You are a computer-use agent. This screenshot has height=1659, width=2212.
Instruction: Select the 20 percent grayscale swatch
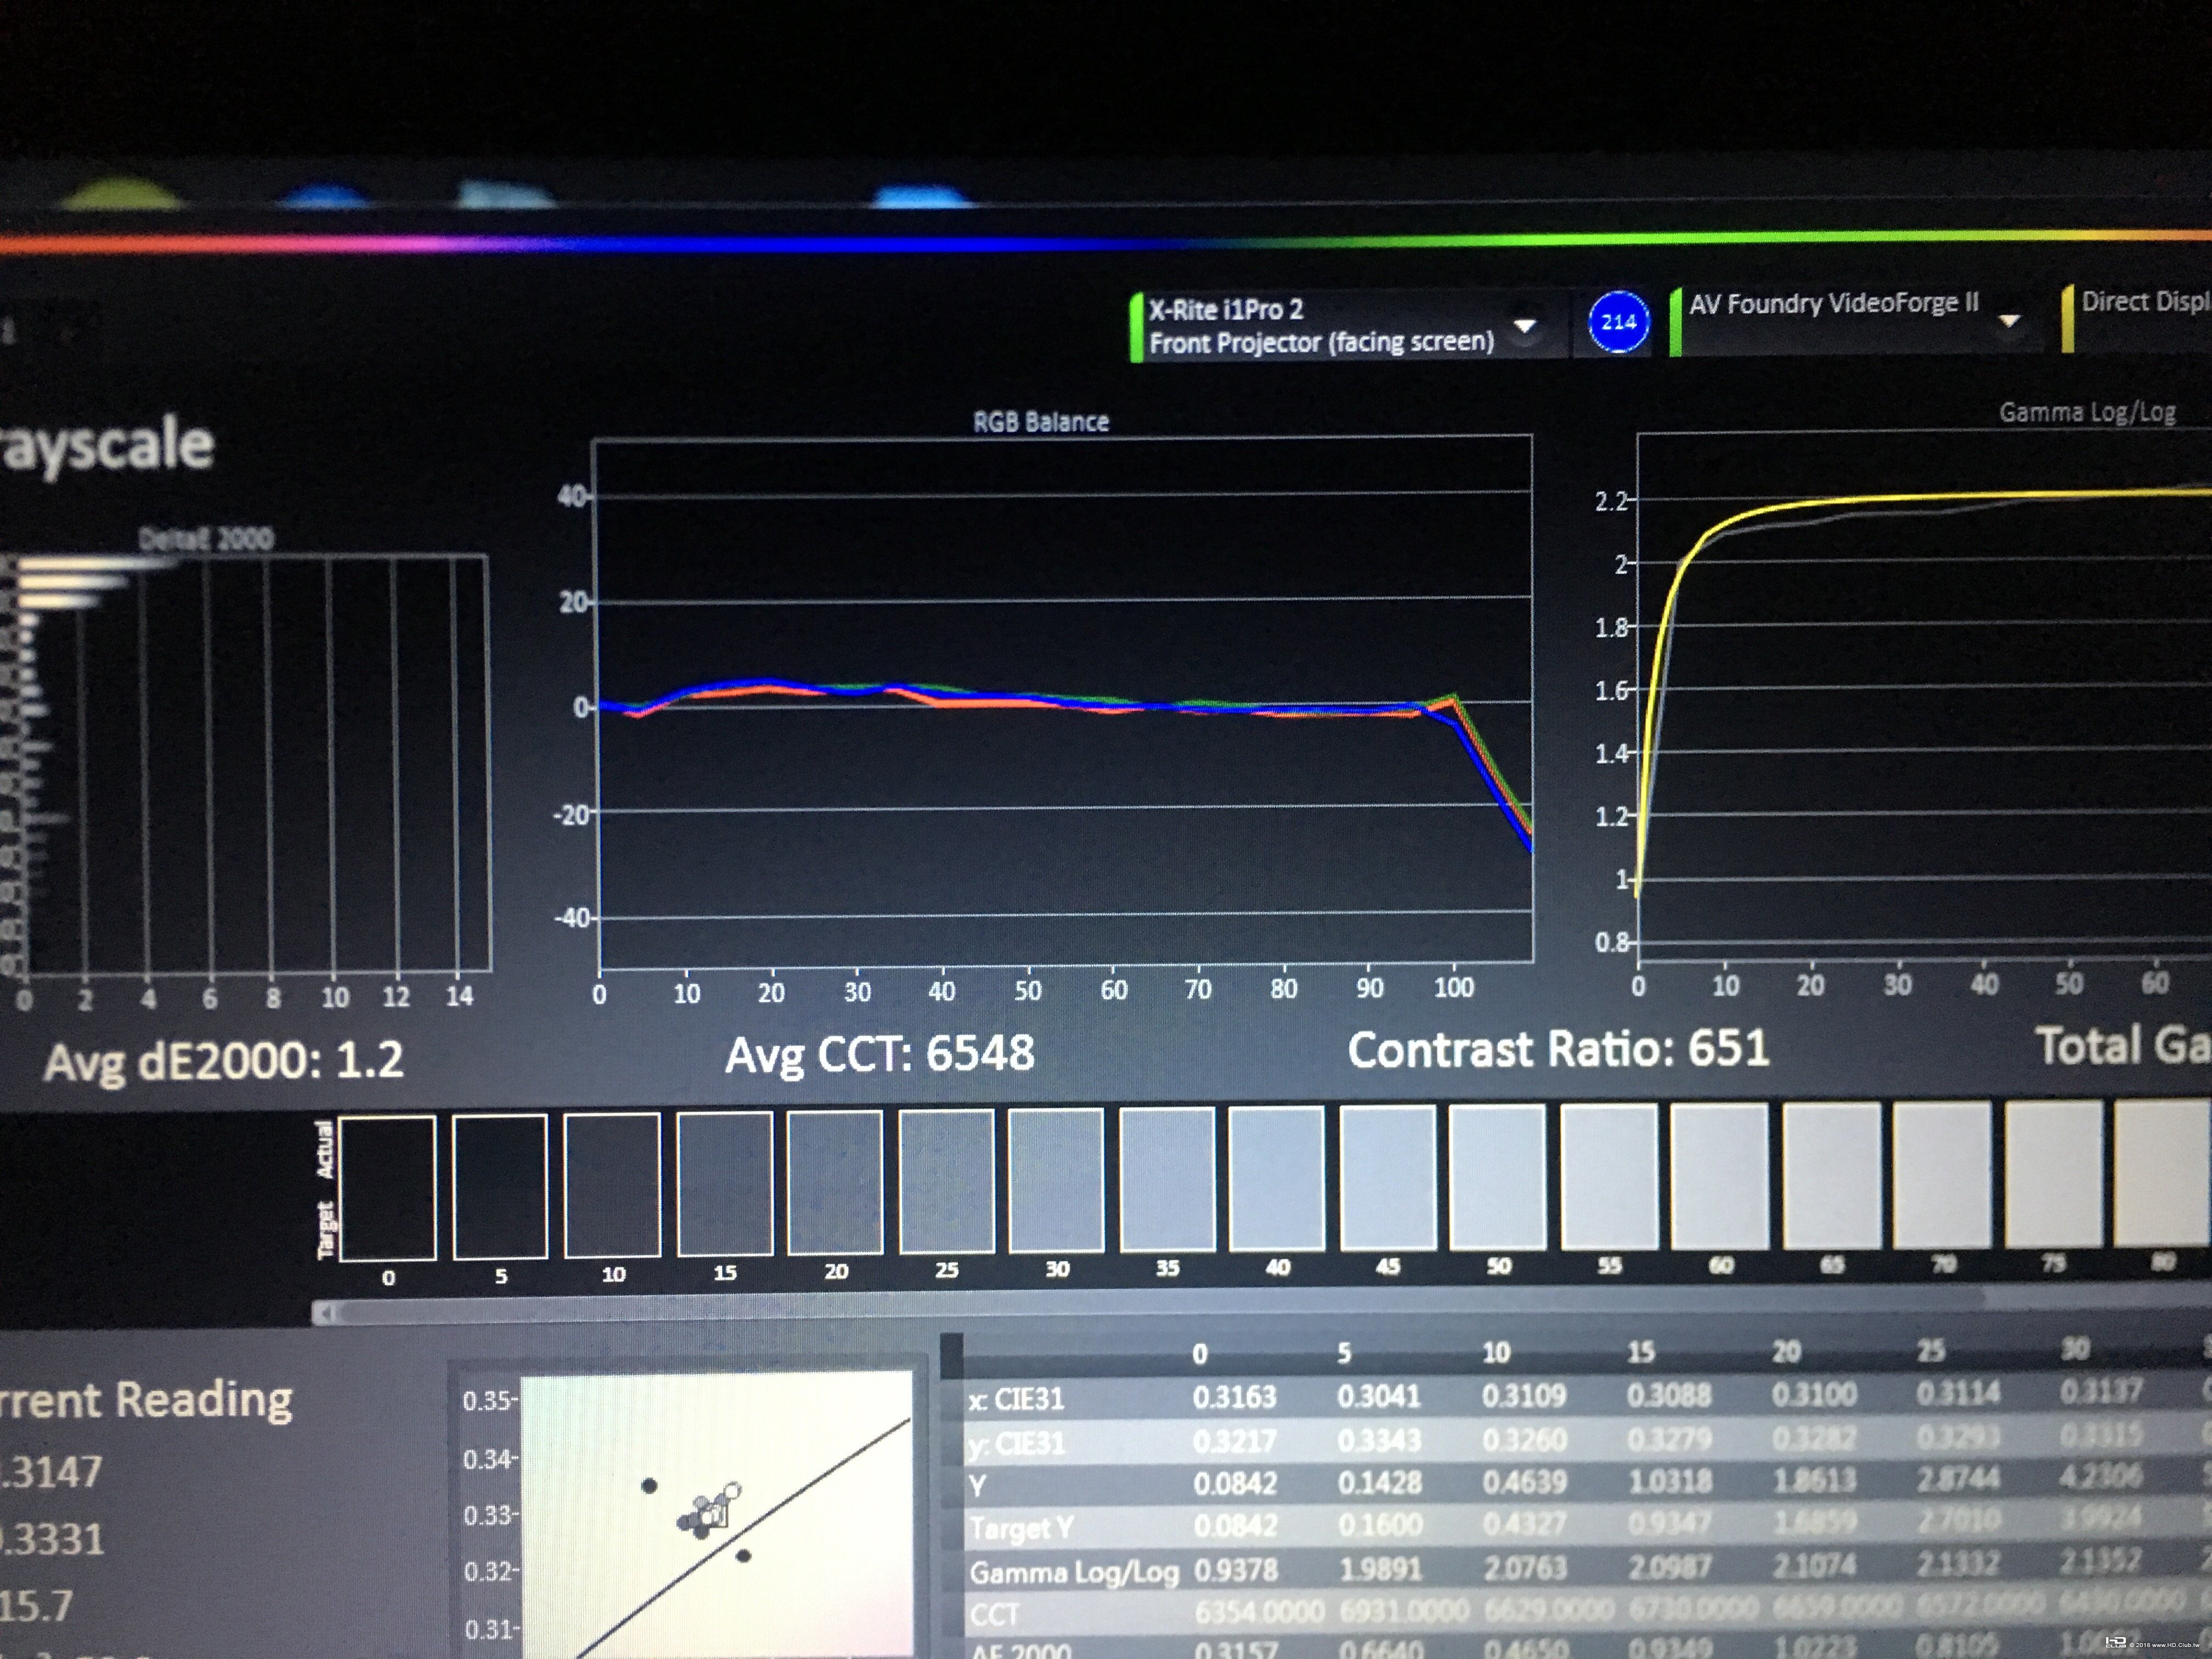pos(835,1182)
